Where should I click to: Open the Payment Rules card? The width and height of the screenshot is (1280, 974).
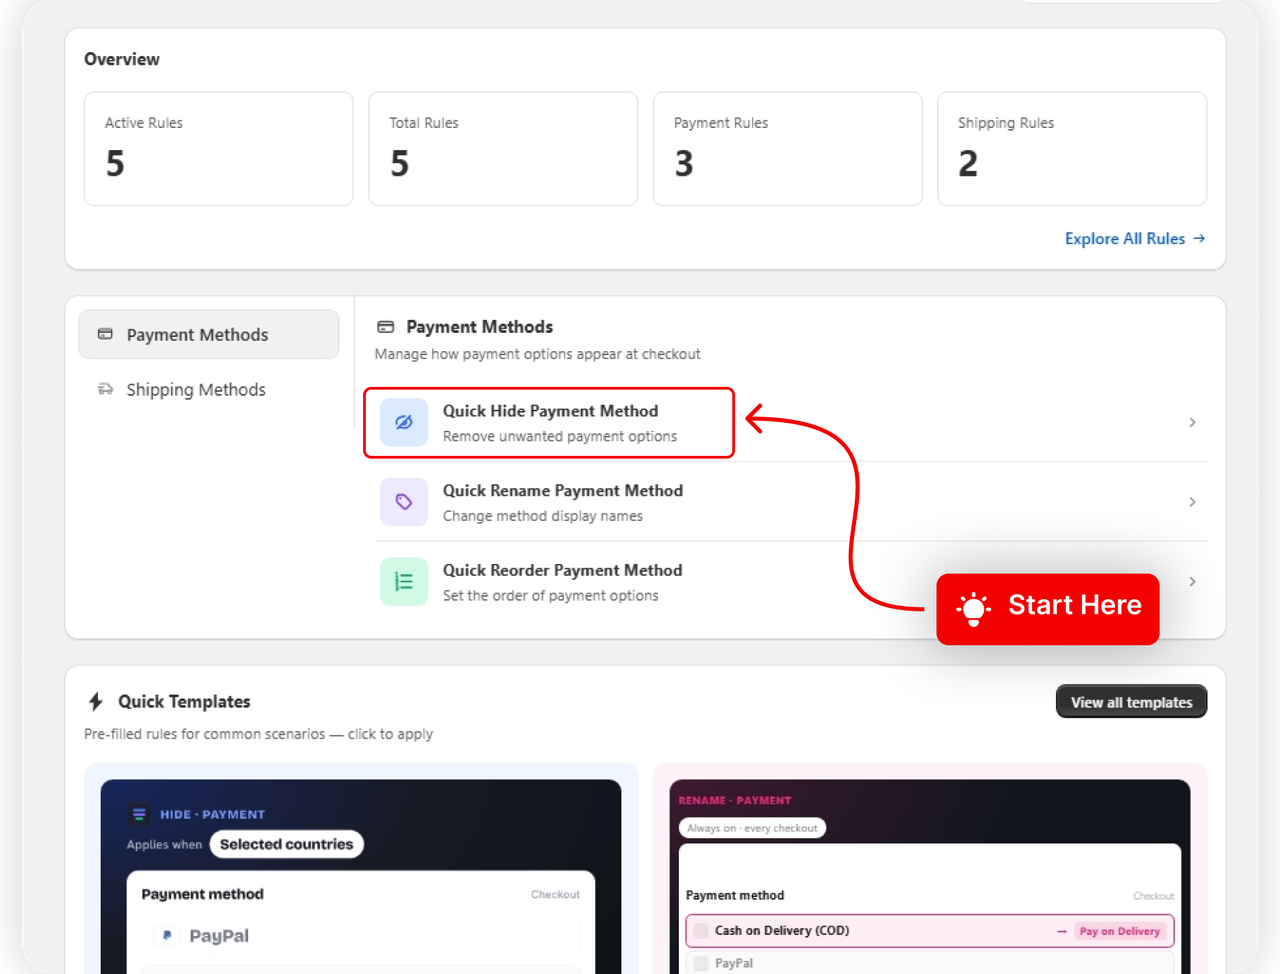tap(787, 149)
